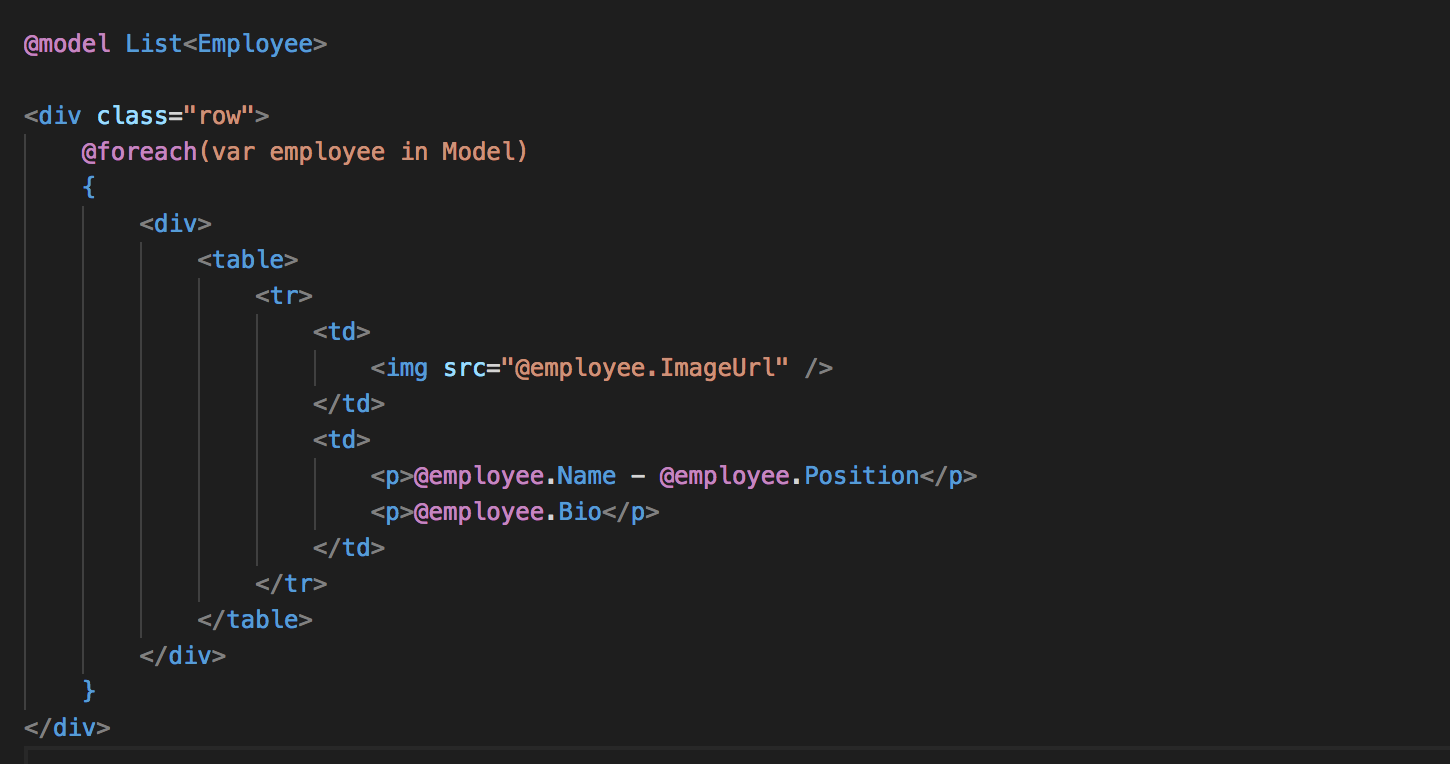
Task: Click the Bio property in second paragraph
Action: tap(580, 512)
